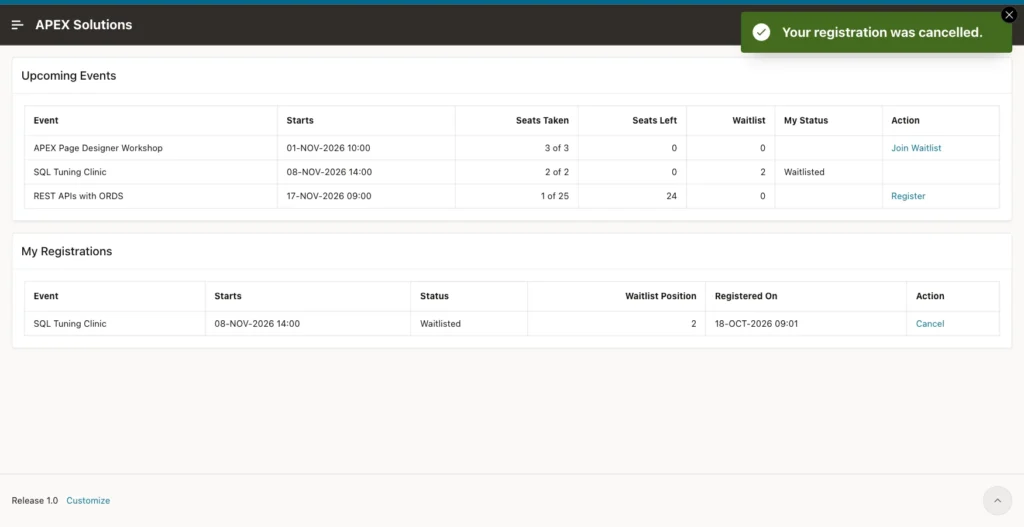Register for REST APIs with ORDS
Viewport: 1024px width, 527px height.
coord(908,196)
